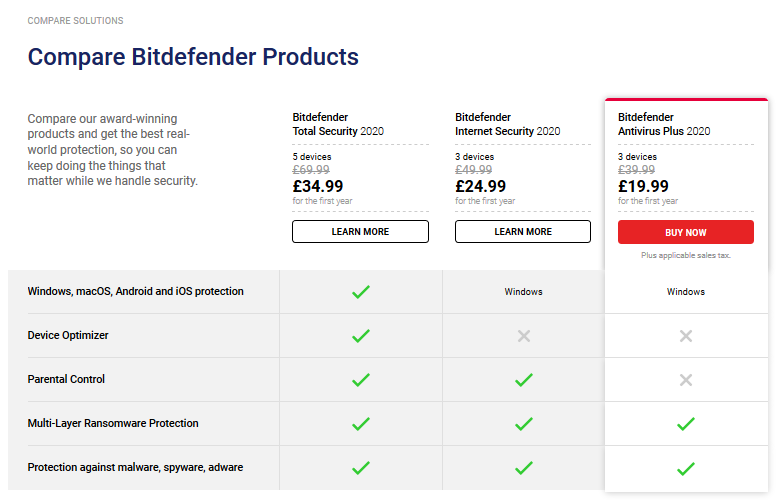776x500 pixels.
Task: Click Internet Security Parental Control checkmark
Action: click(x=523, y=380)
